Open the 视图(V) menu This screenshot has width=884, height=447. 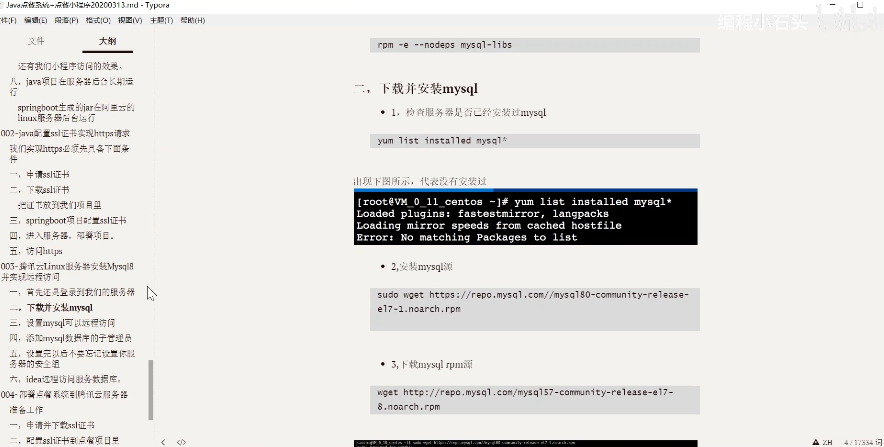[x=130, y=20]
